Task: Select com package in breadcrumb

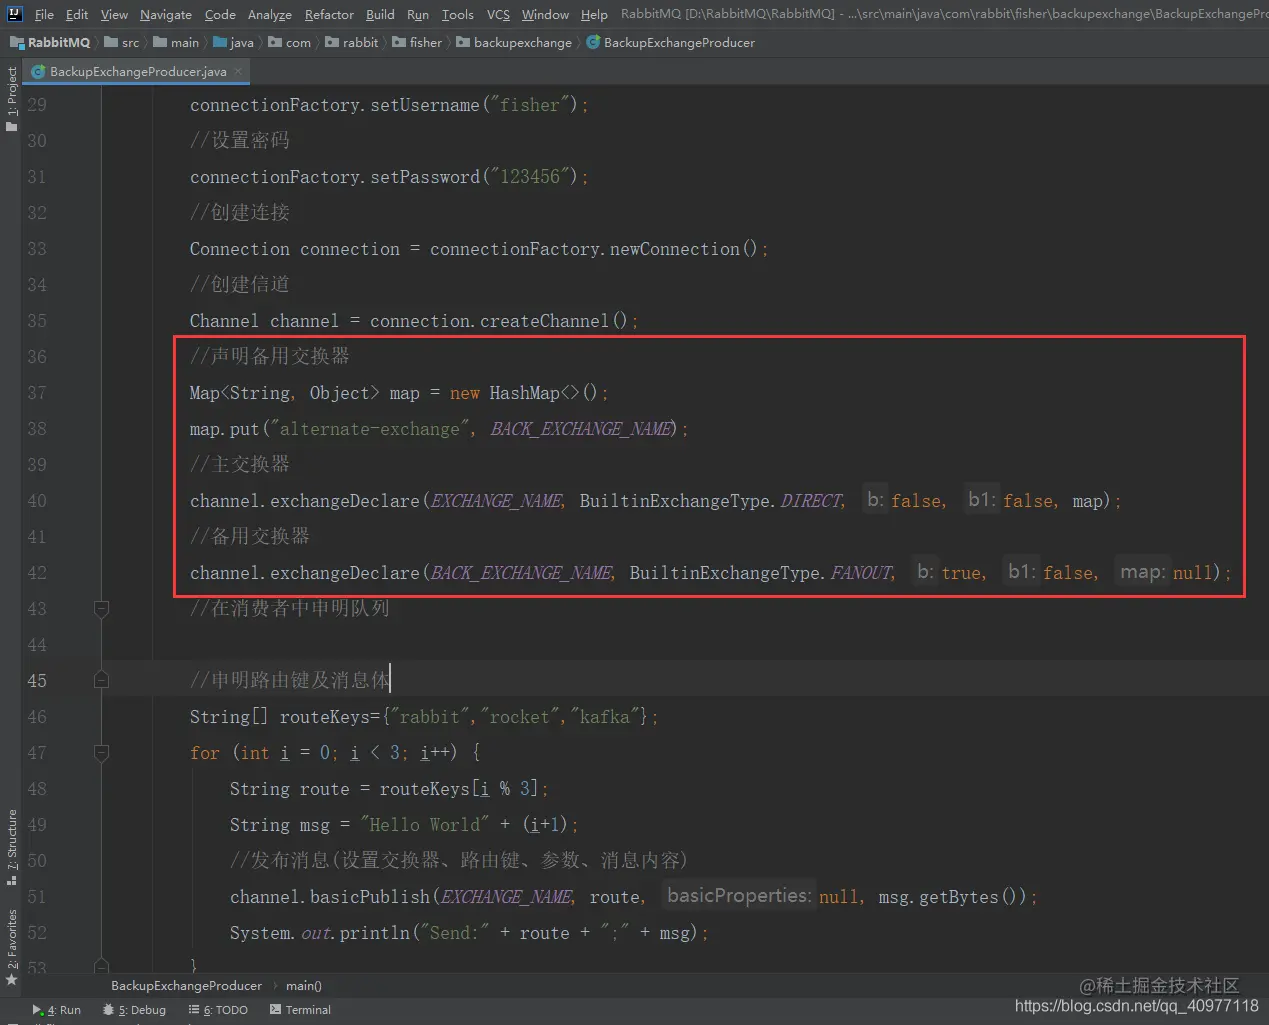Action: [x=290, y=43]
